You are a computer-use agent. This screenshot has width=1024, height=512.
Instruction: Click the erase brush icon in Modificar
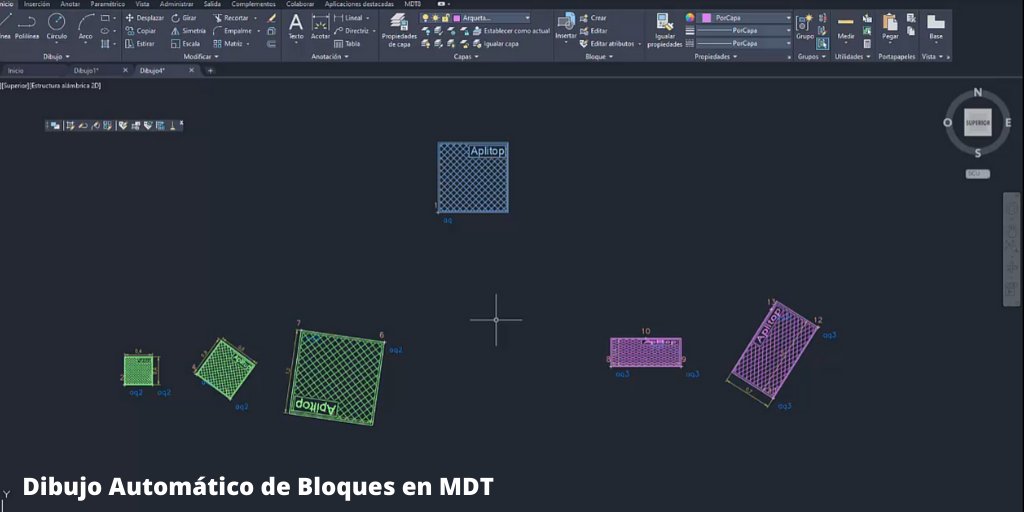pos(272,18)
